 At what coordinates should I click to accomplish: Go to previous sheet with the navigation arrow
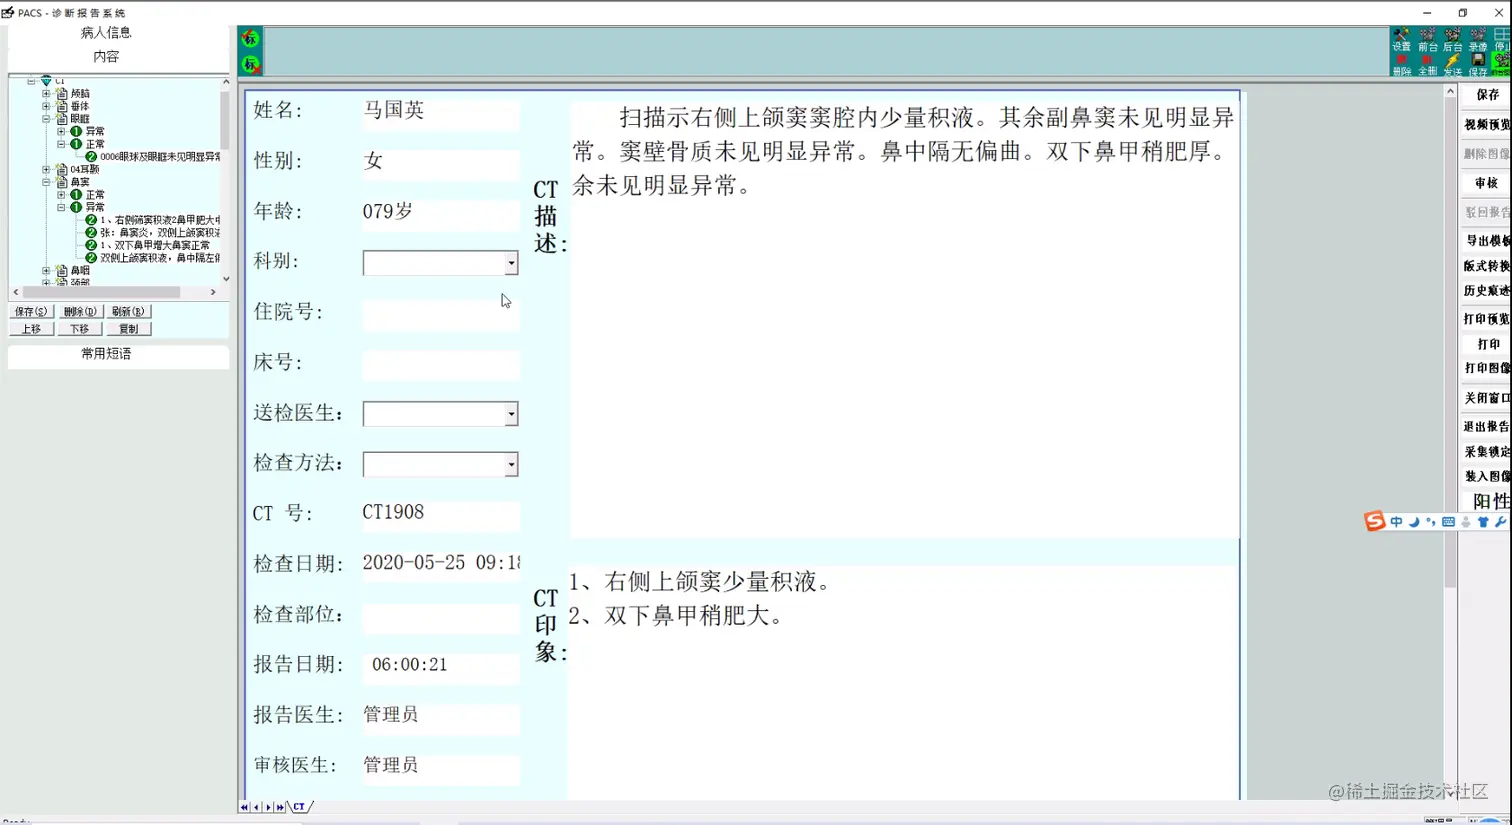(x=256, y=807)
